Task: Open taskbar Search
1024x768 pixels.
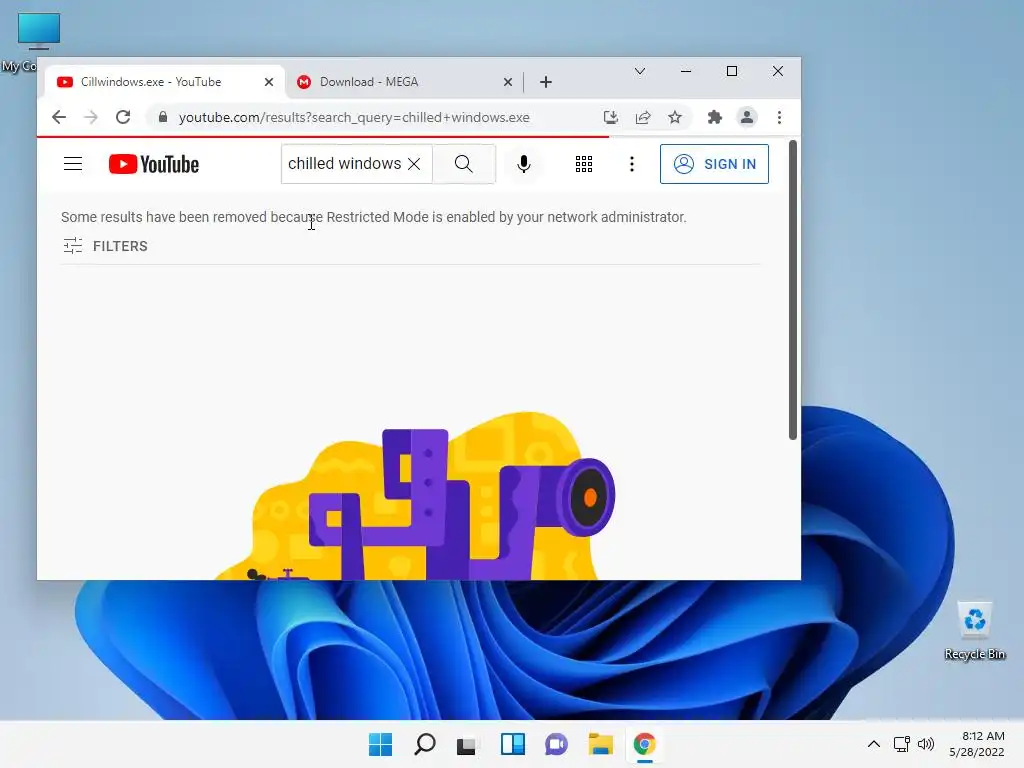Action: coord(424,744)
